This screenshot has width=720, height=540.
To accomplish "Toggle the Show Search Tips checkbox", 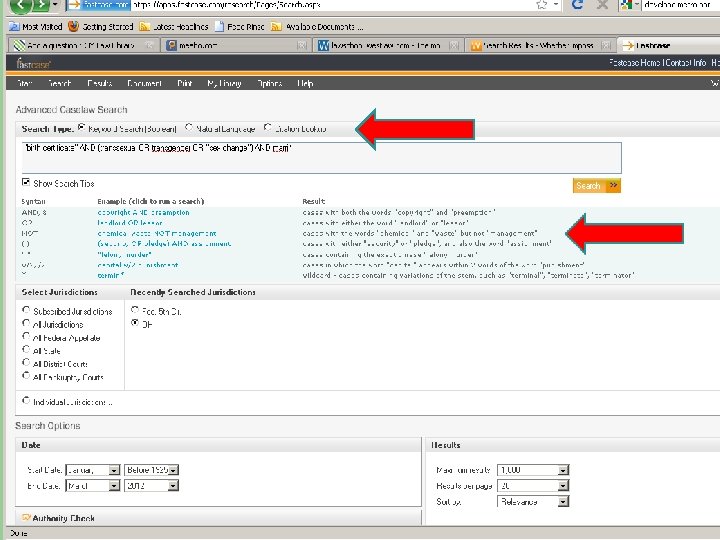I will coord(26,182).
